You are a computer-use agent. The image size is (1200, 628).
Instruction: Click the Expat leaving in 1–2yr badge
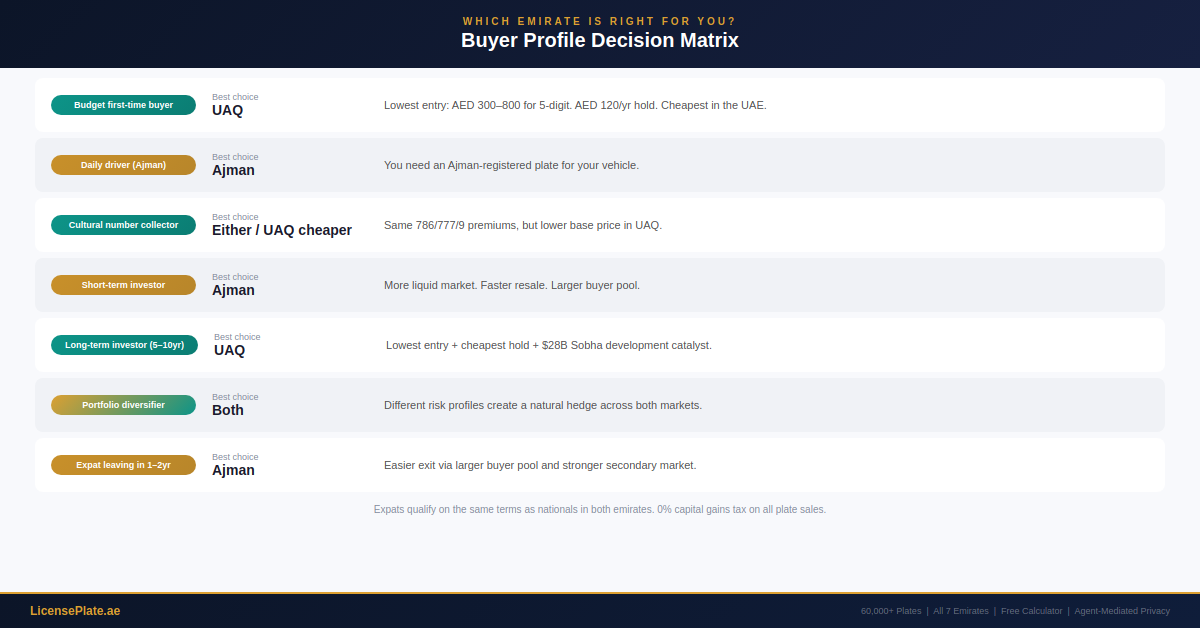click(x=123, y=465)
